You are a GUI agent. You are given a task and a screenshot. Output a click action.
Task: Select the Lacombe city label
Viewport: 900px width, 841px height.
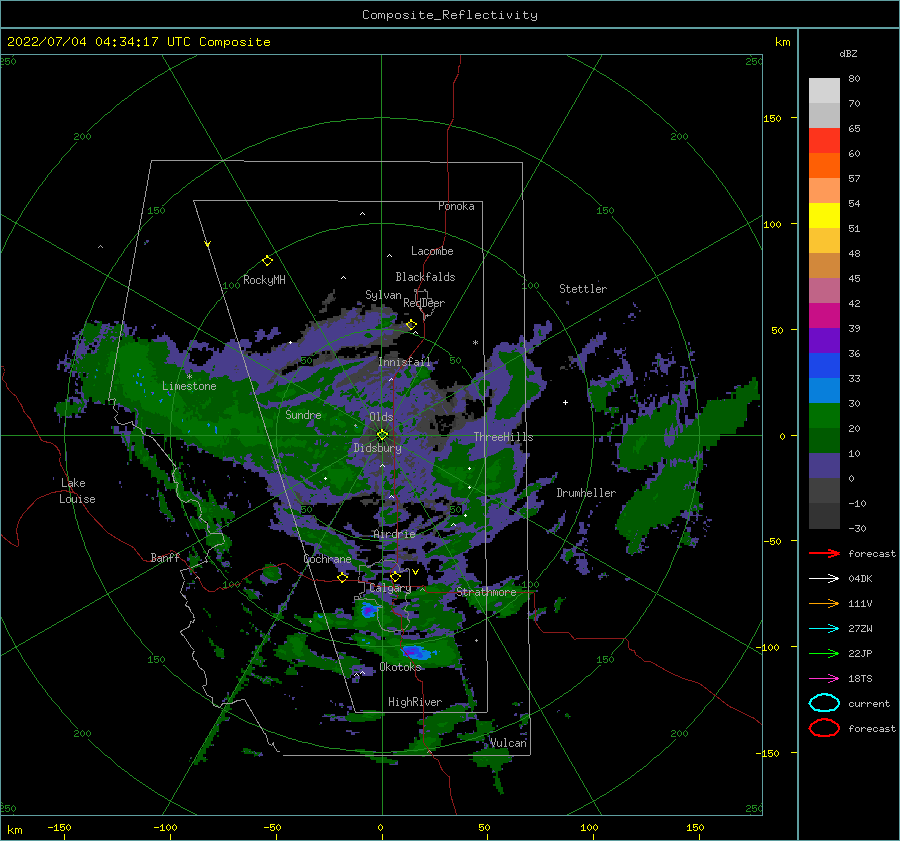tap(432, 251)
